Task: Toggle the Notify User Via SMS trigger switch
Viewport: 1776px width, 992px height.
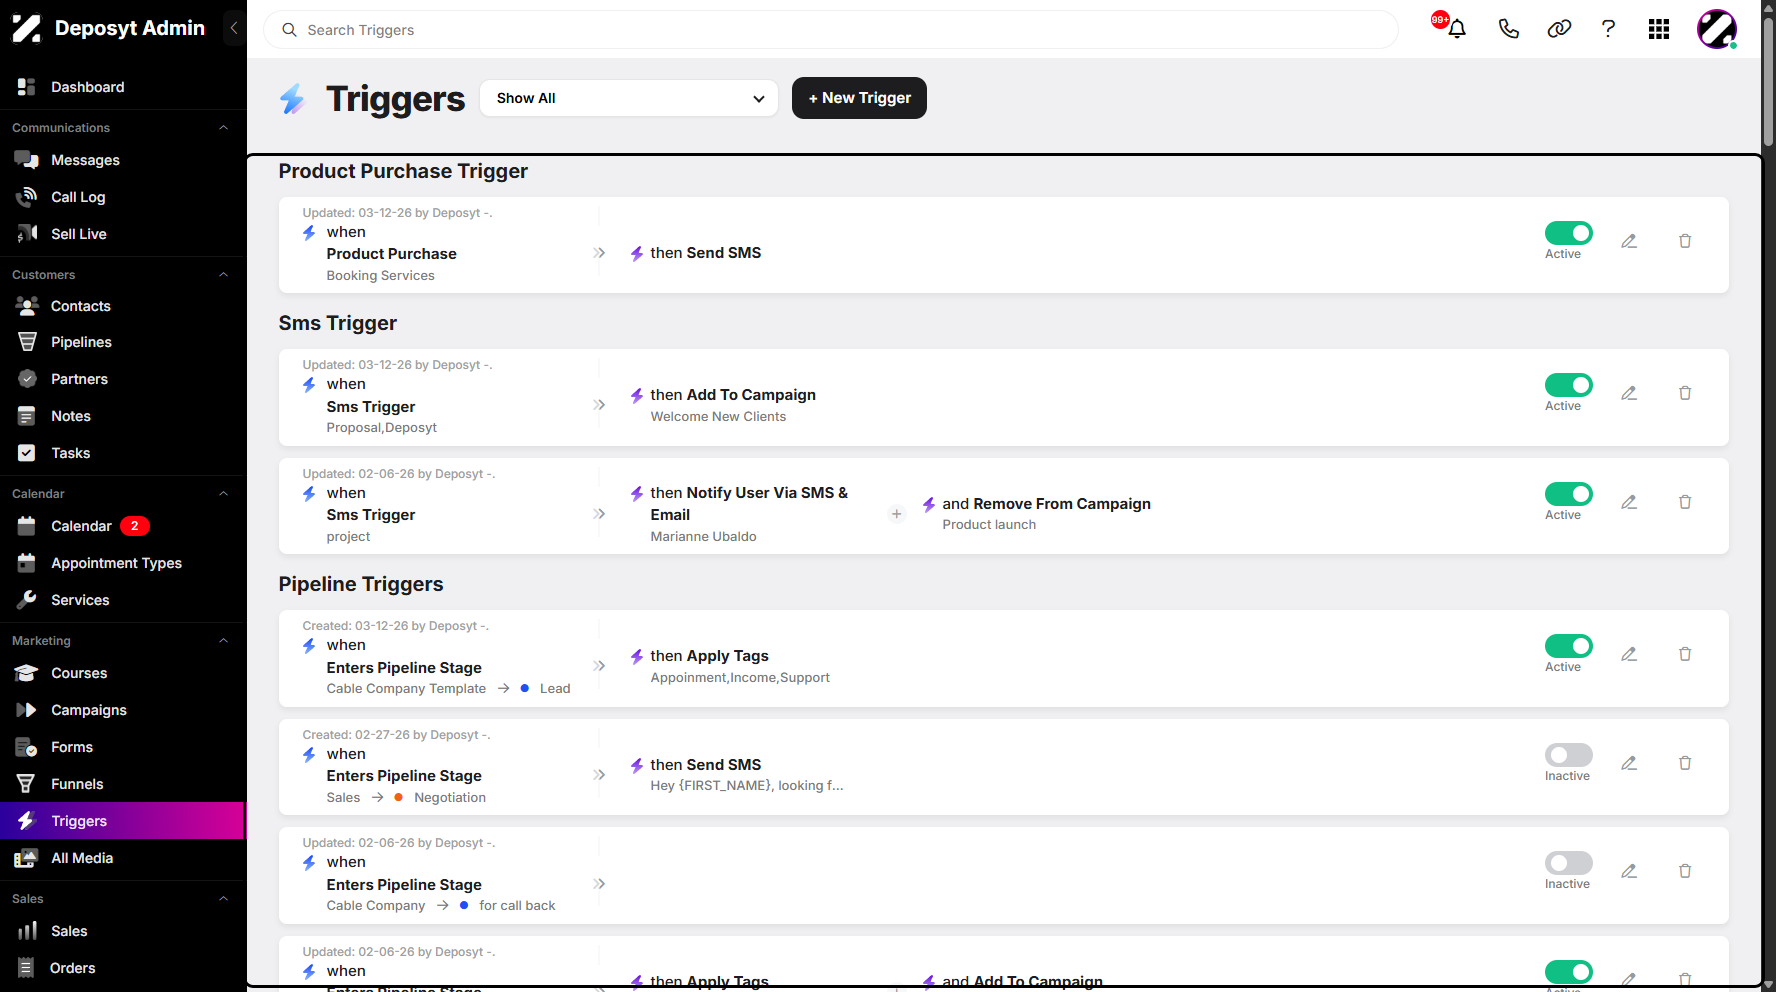Action: (1568, 494)
